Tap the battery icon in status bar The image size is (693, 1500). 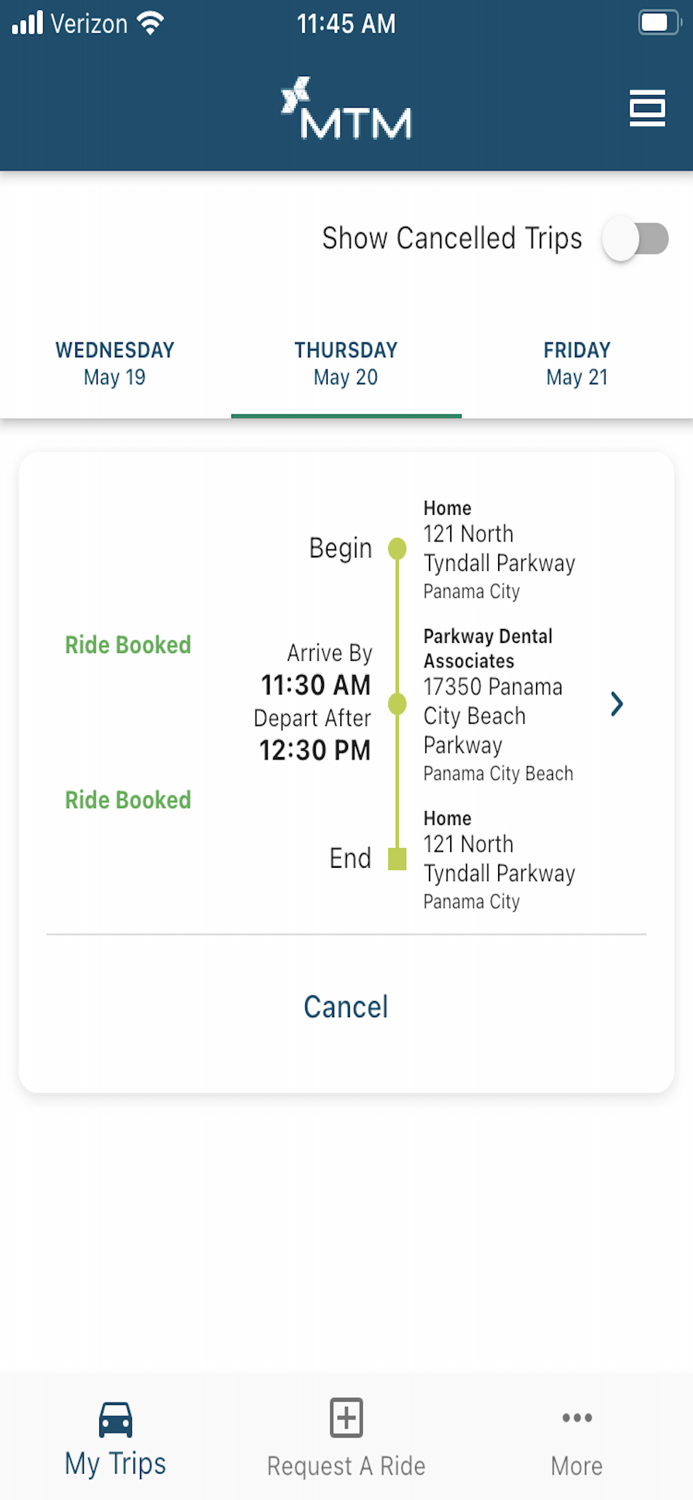[658, 23]
